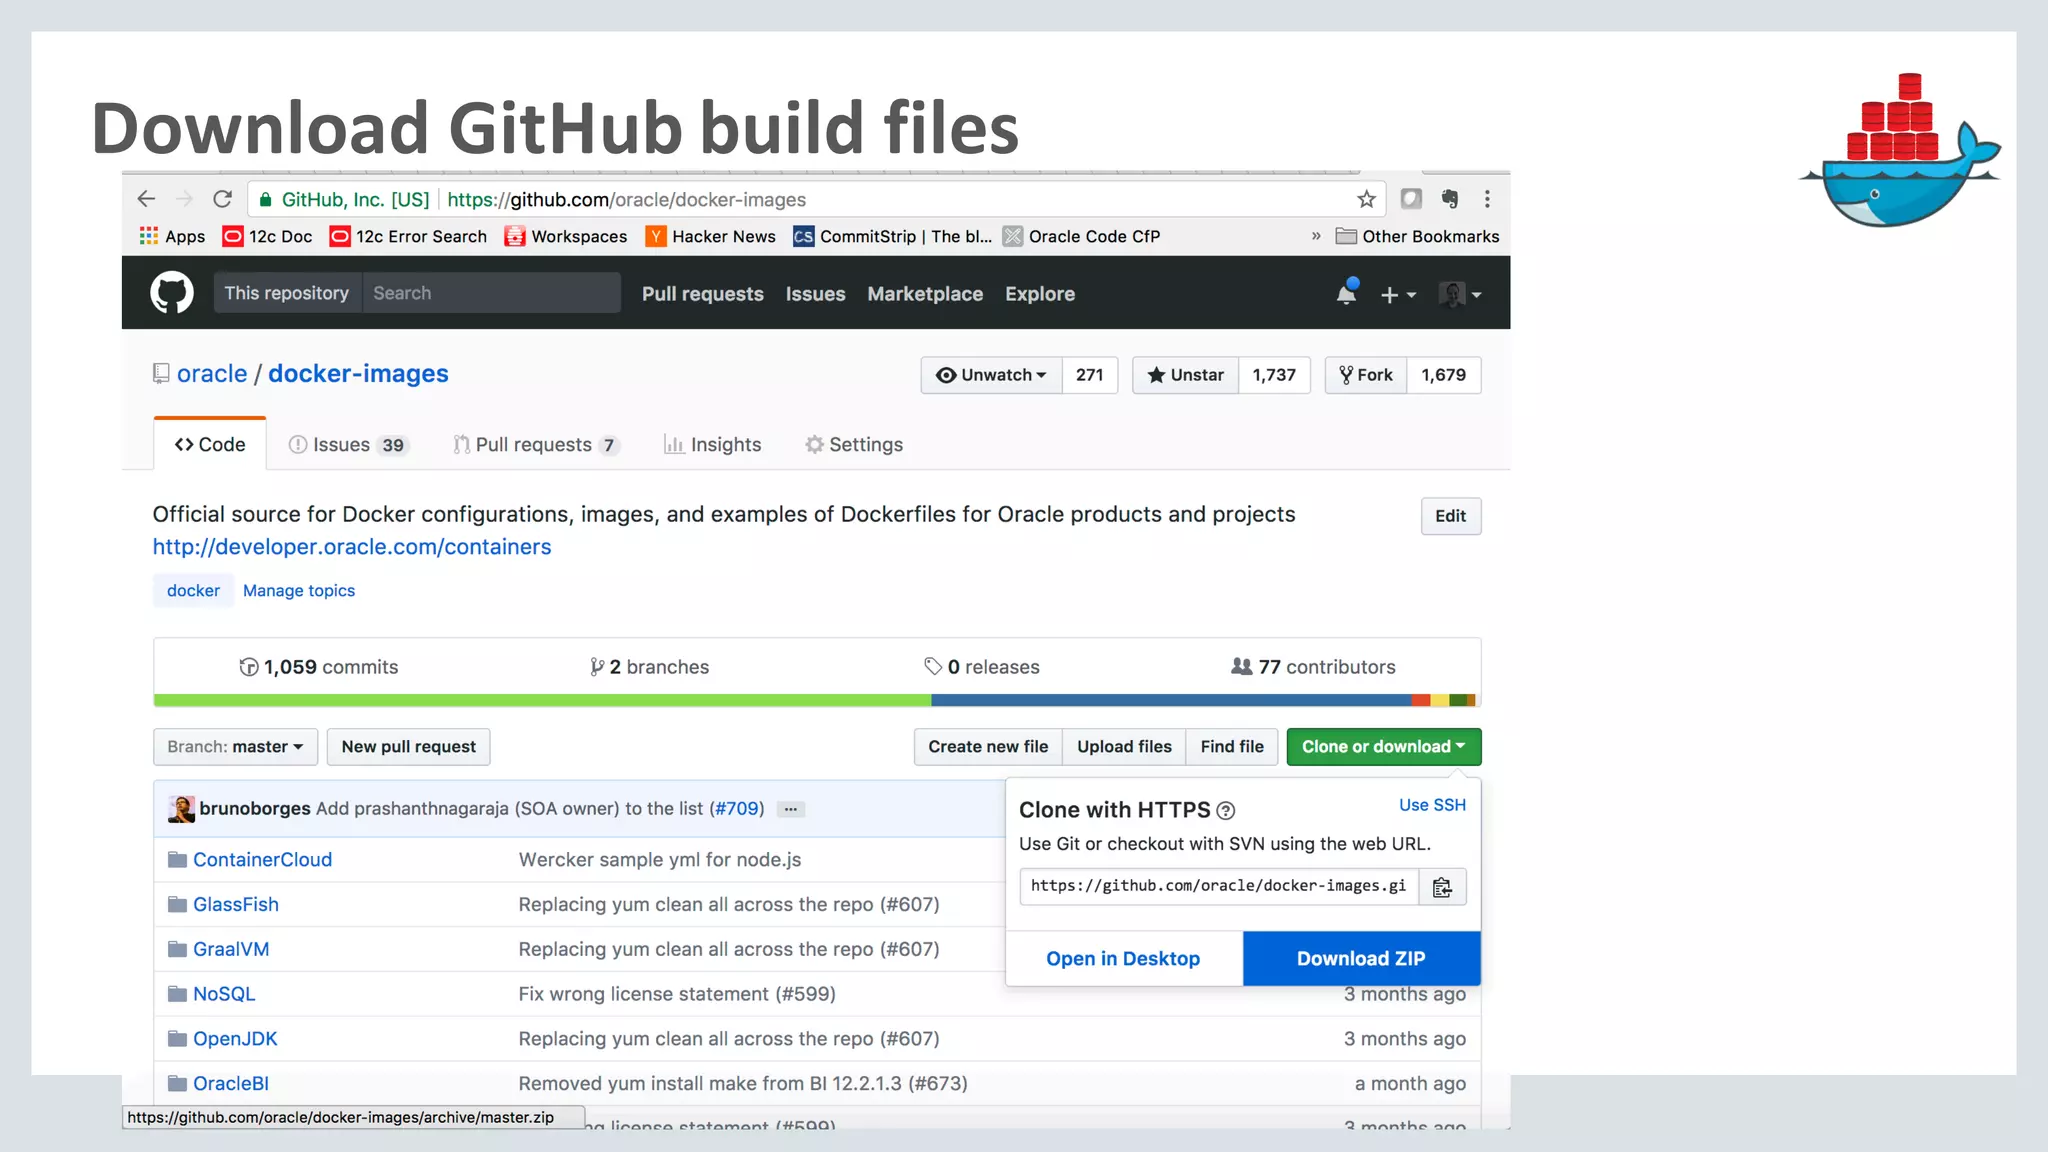Click the GitHub Octocat logo

coord(172,293)
